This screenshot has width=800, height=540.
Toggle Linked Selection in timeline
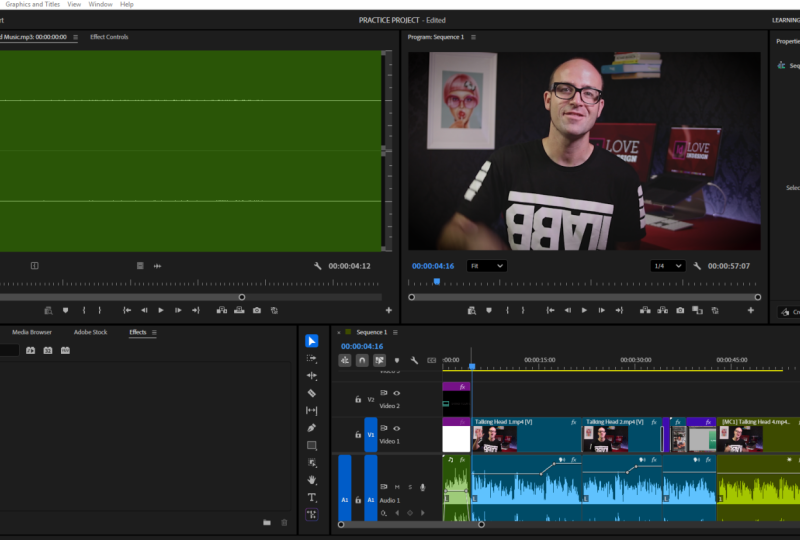379,360
